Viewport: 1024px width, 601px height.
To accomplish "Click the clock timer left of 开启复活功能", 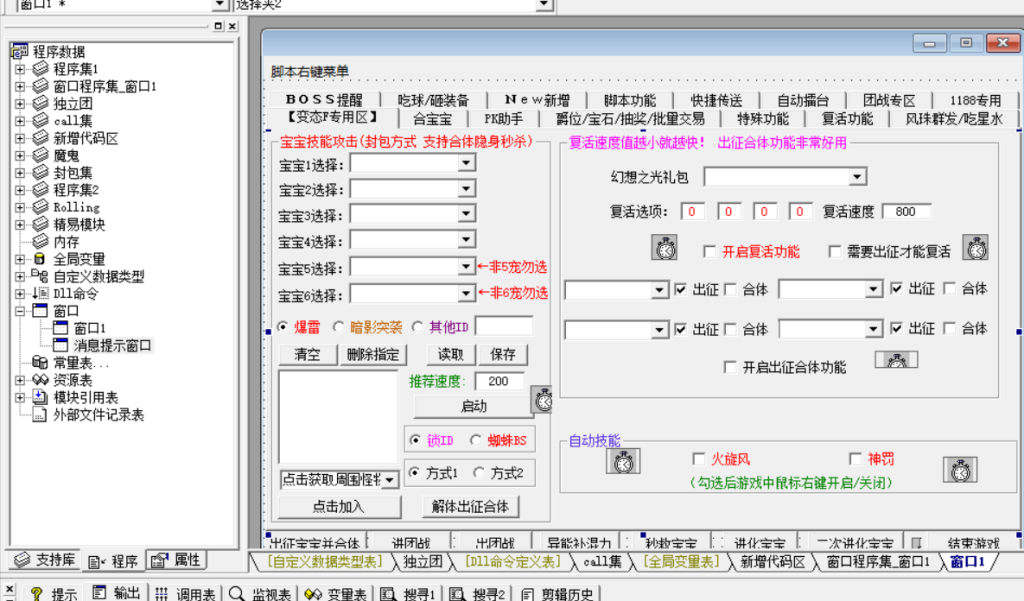I will click(x=665, y=248).
